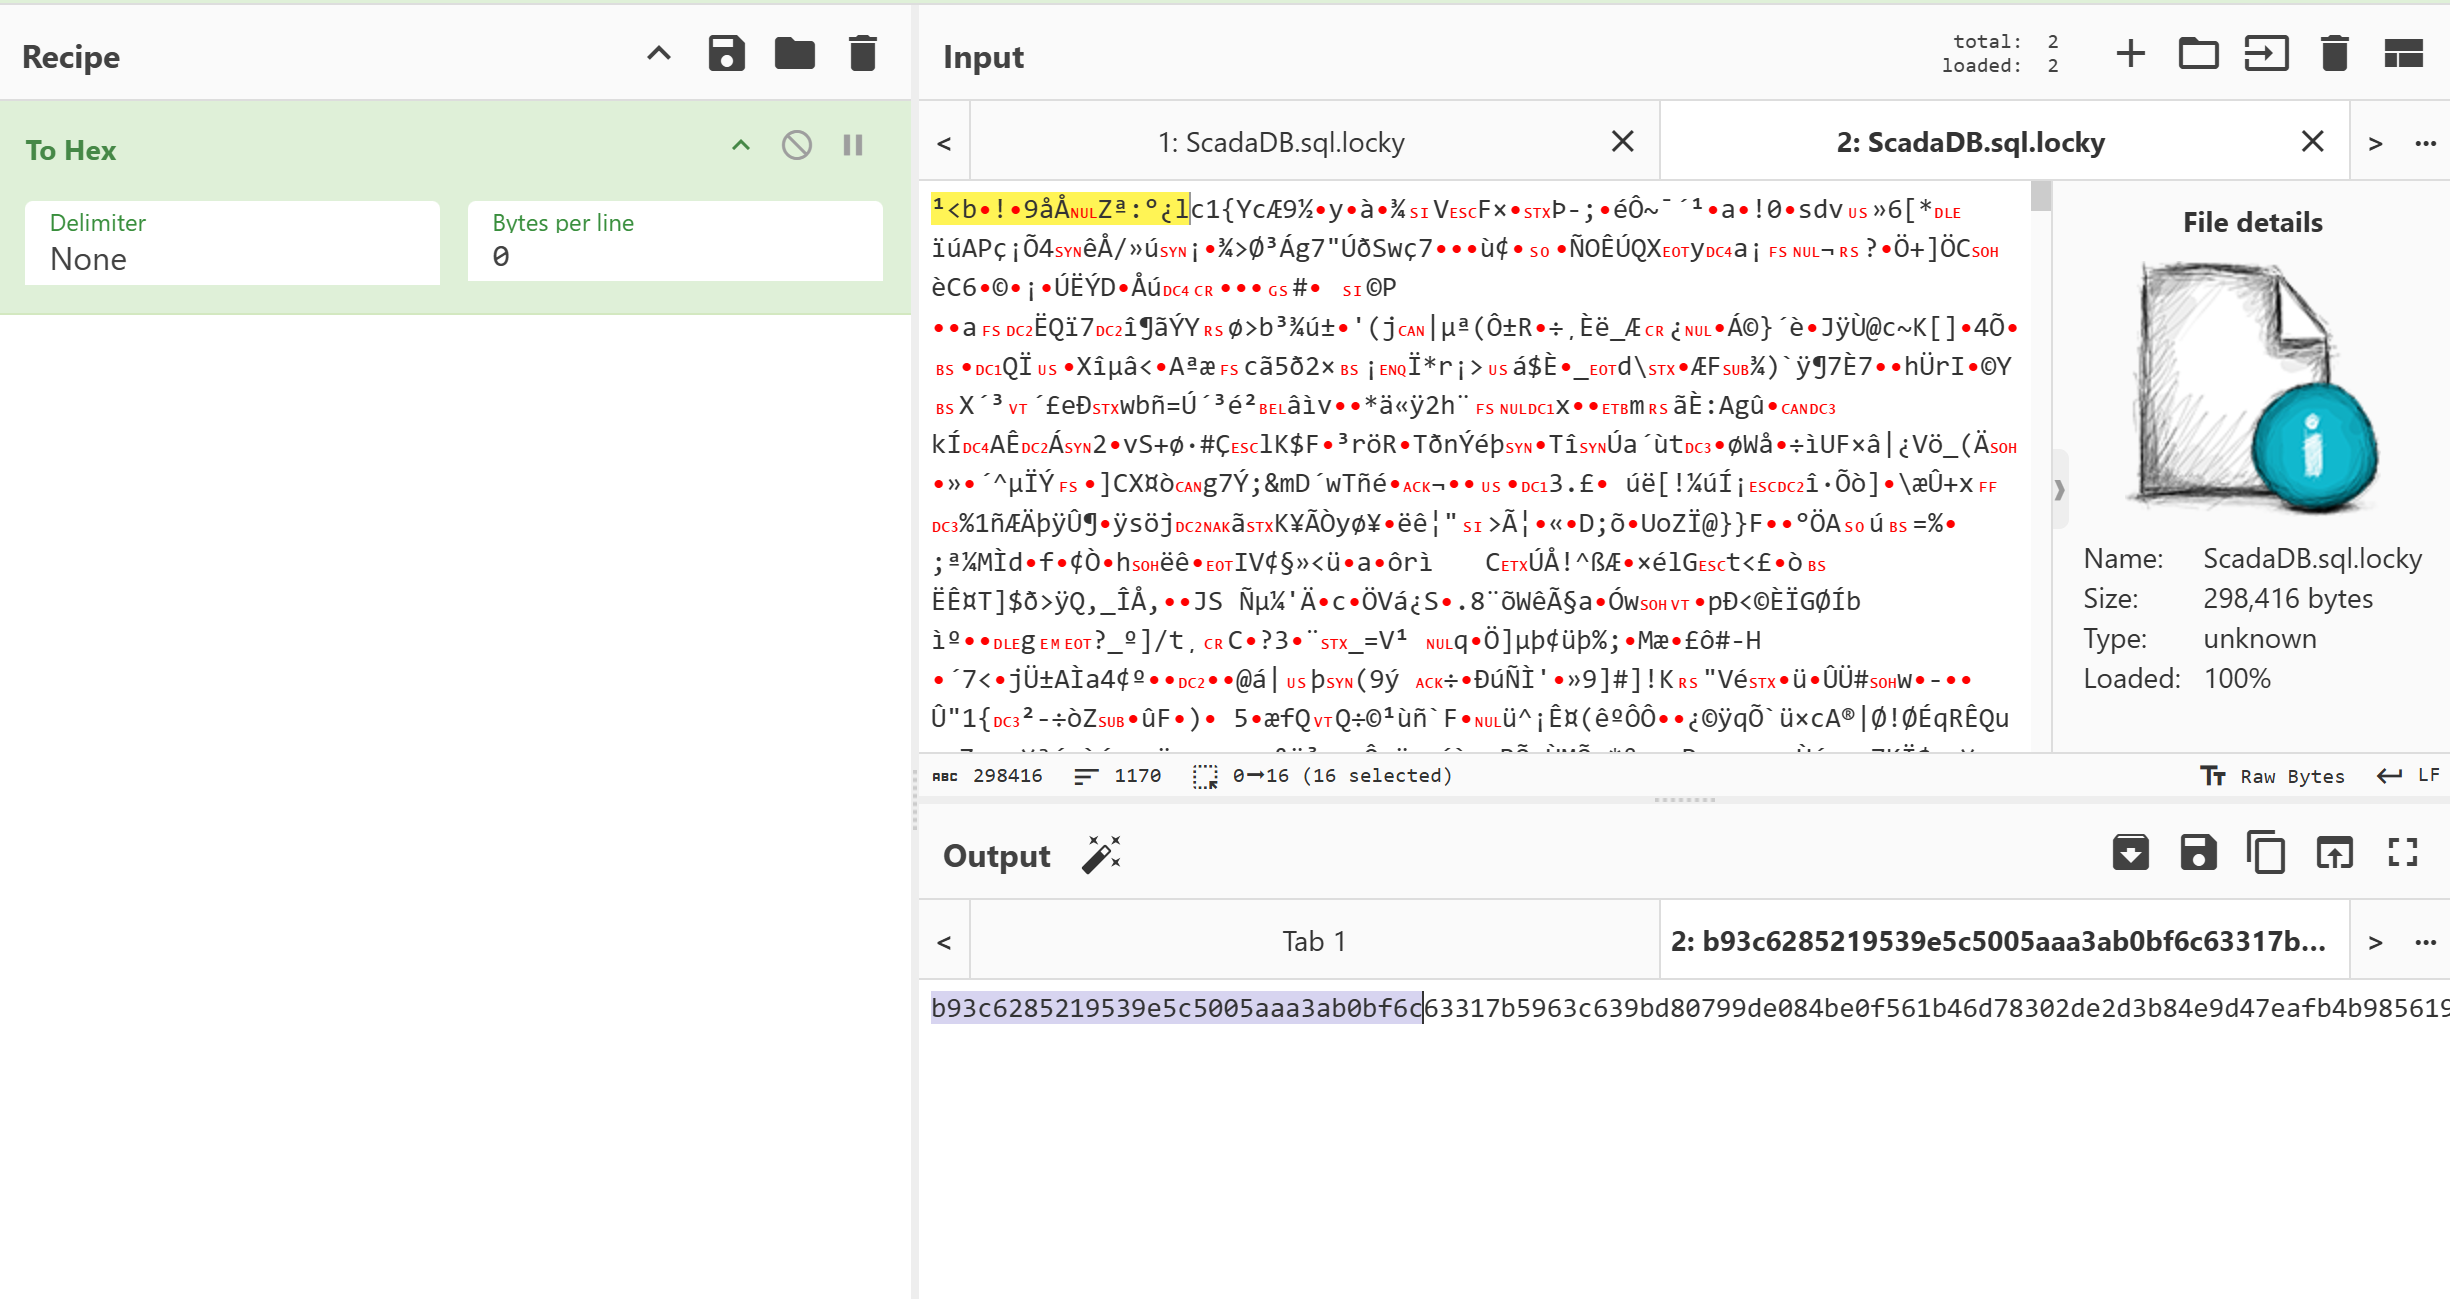
Task: Save the recipe
Action: (726, 54)
